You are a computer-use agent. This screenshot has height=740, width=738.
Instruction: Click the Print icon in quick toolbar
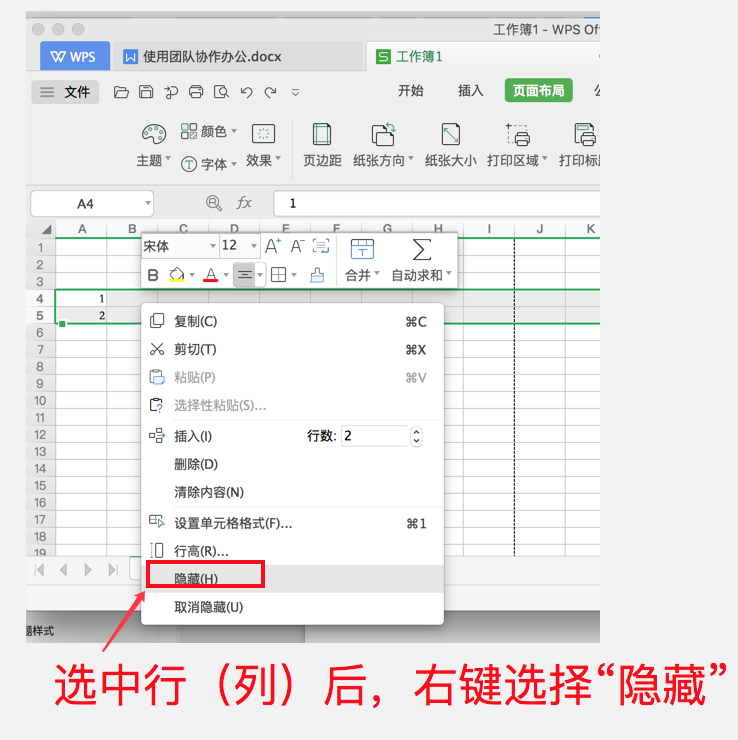coord(196,92)
